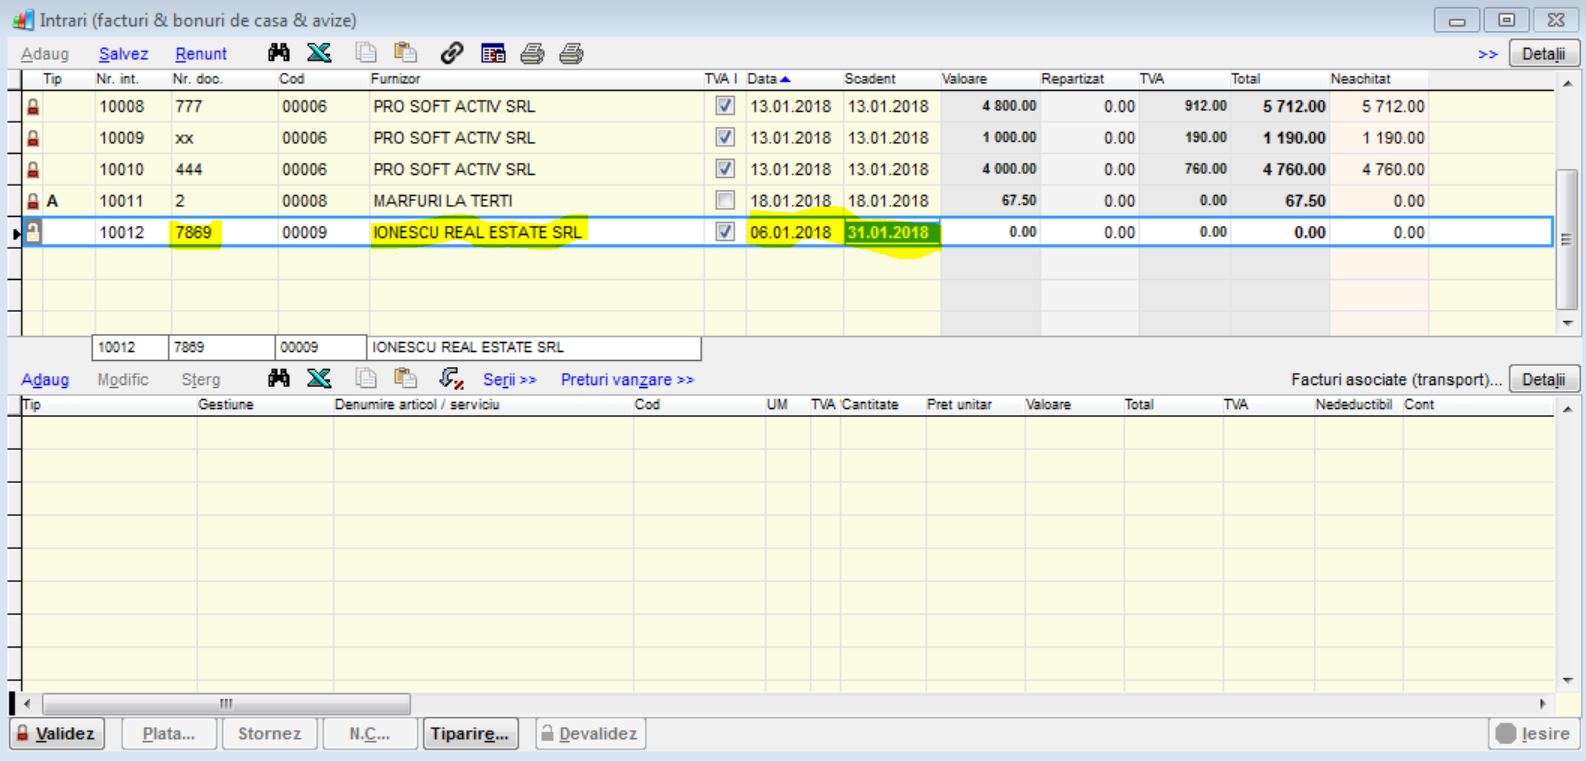Image resolution: width=1586 pixels, height=762 pixels.
Task: Click the N.C... button
Action: click(369, 733)
